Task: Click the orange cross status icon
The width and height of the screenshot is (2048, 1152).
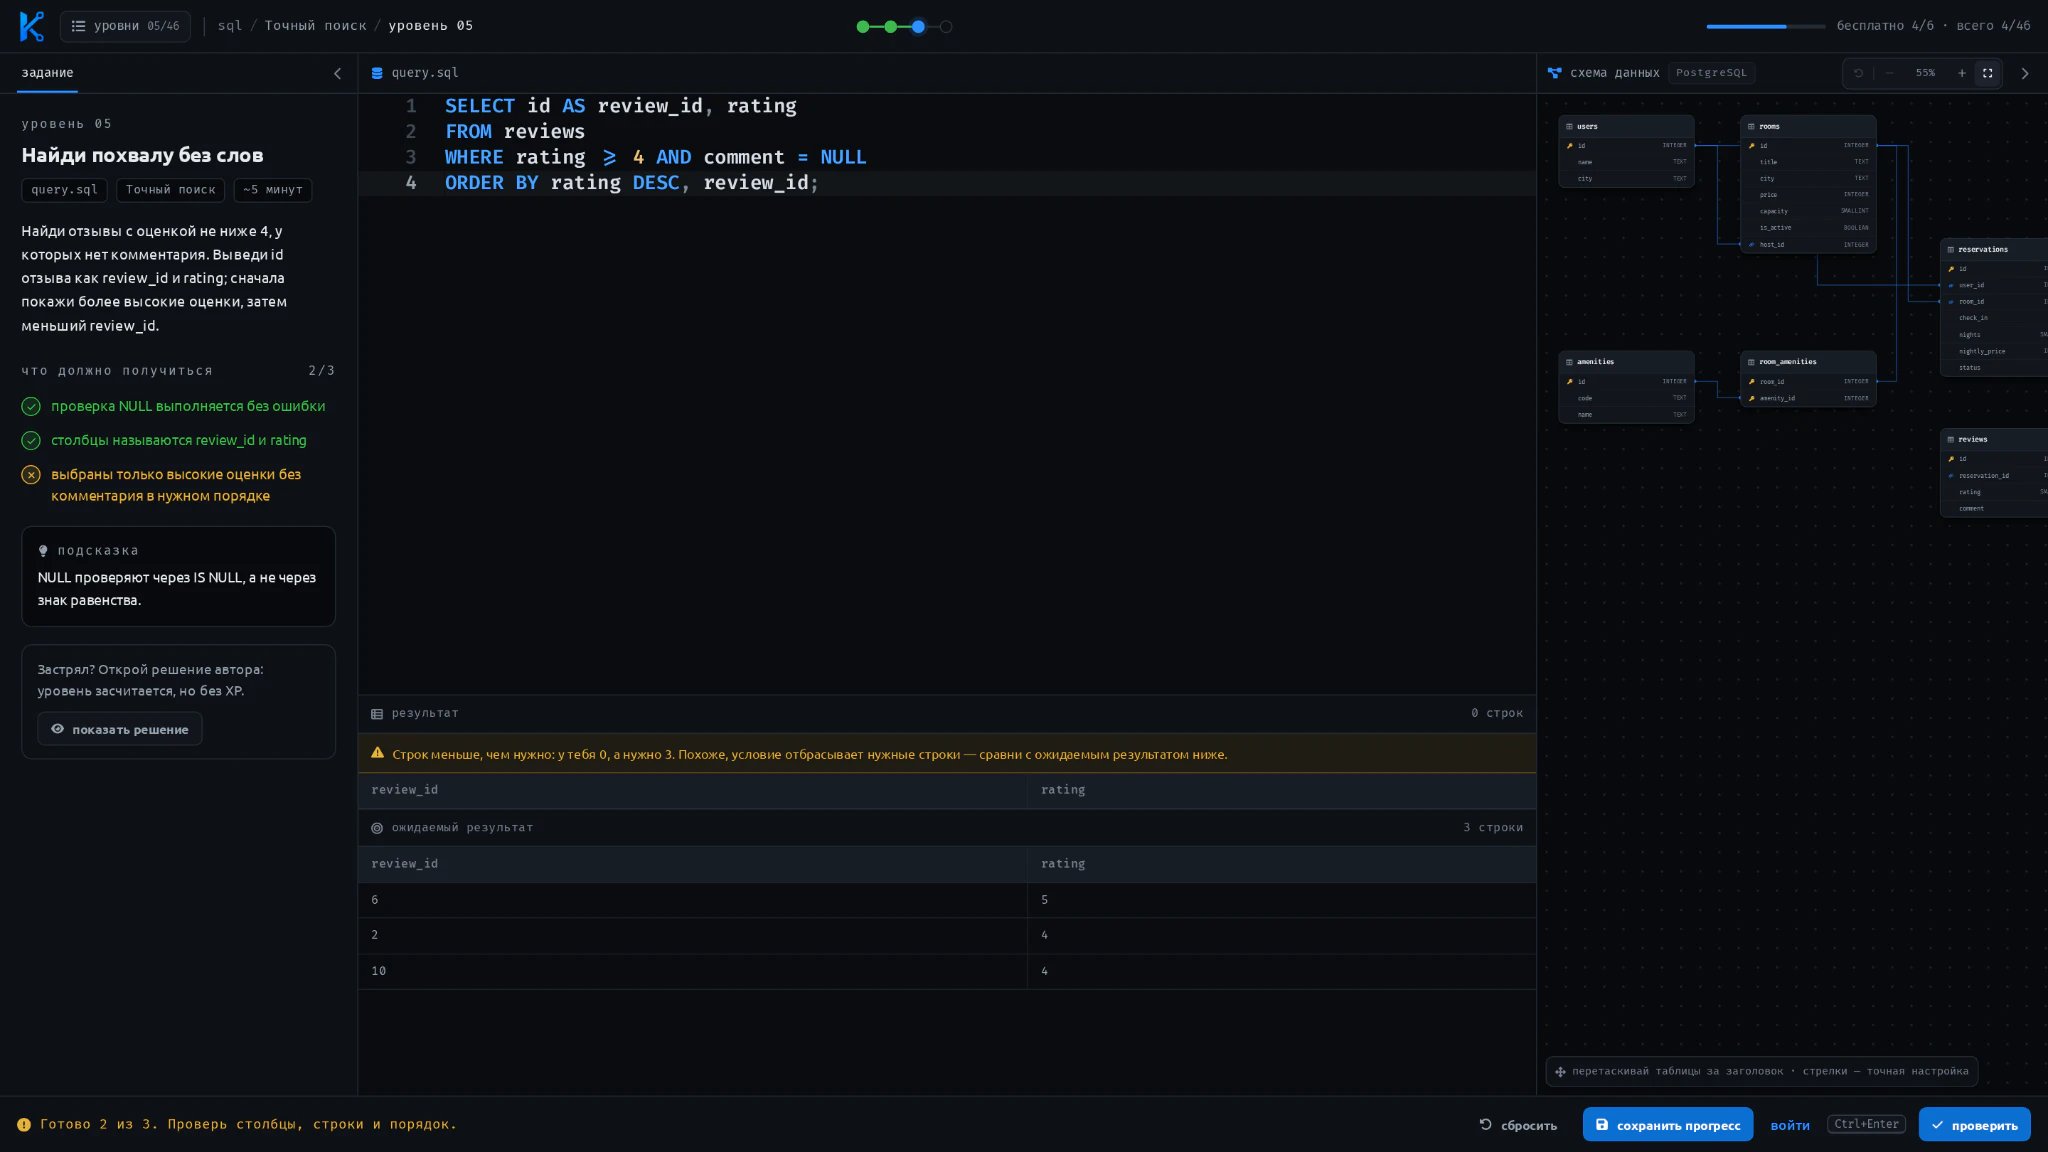Action: tap(31, 475)
